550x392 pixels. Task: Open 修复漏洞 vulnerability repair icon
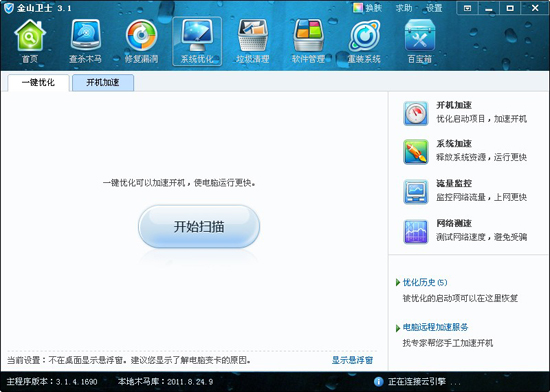(x=141, y=35)
